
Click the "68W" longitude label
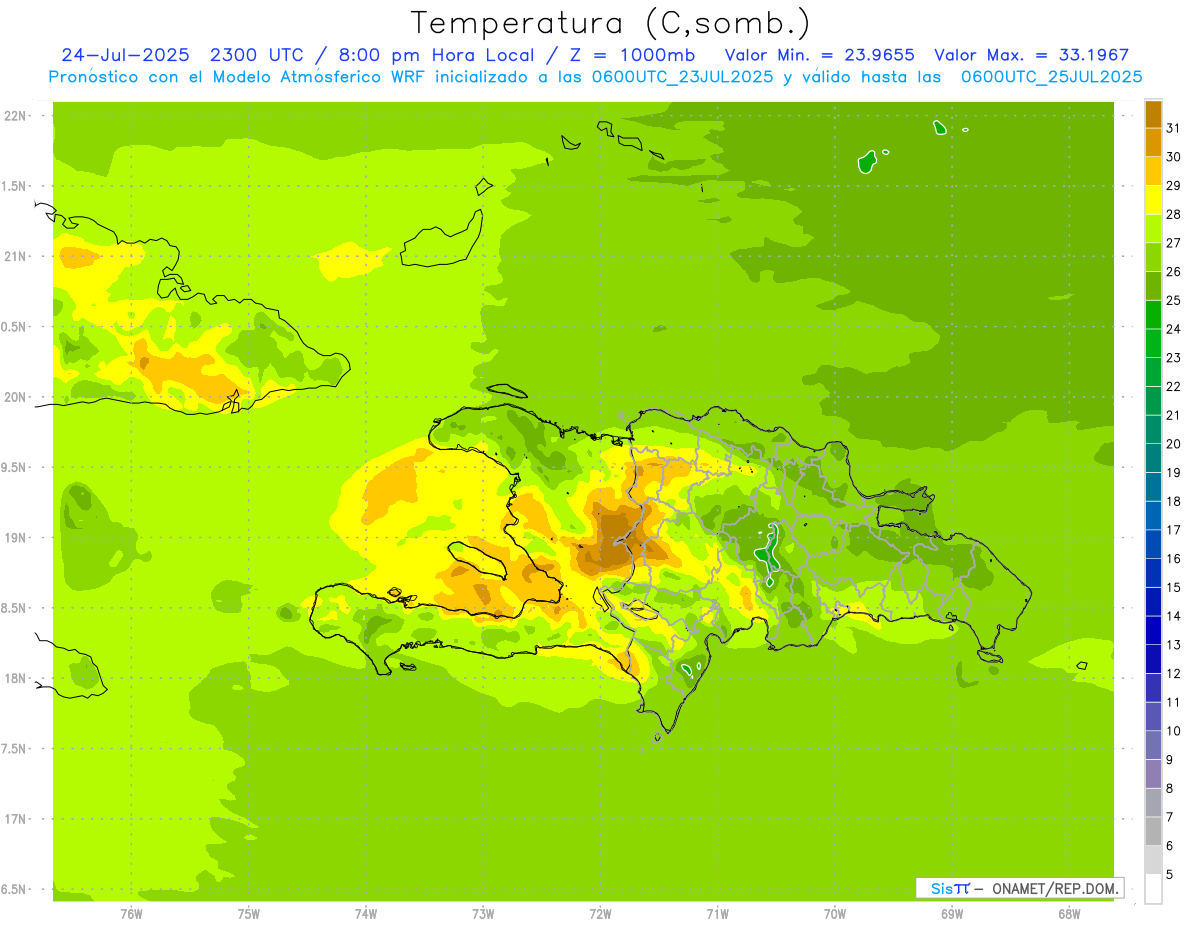click(1069, 913)
